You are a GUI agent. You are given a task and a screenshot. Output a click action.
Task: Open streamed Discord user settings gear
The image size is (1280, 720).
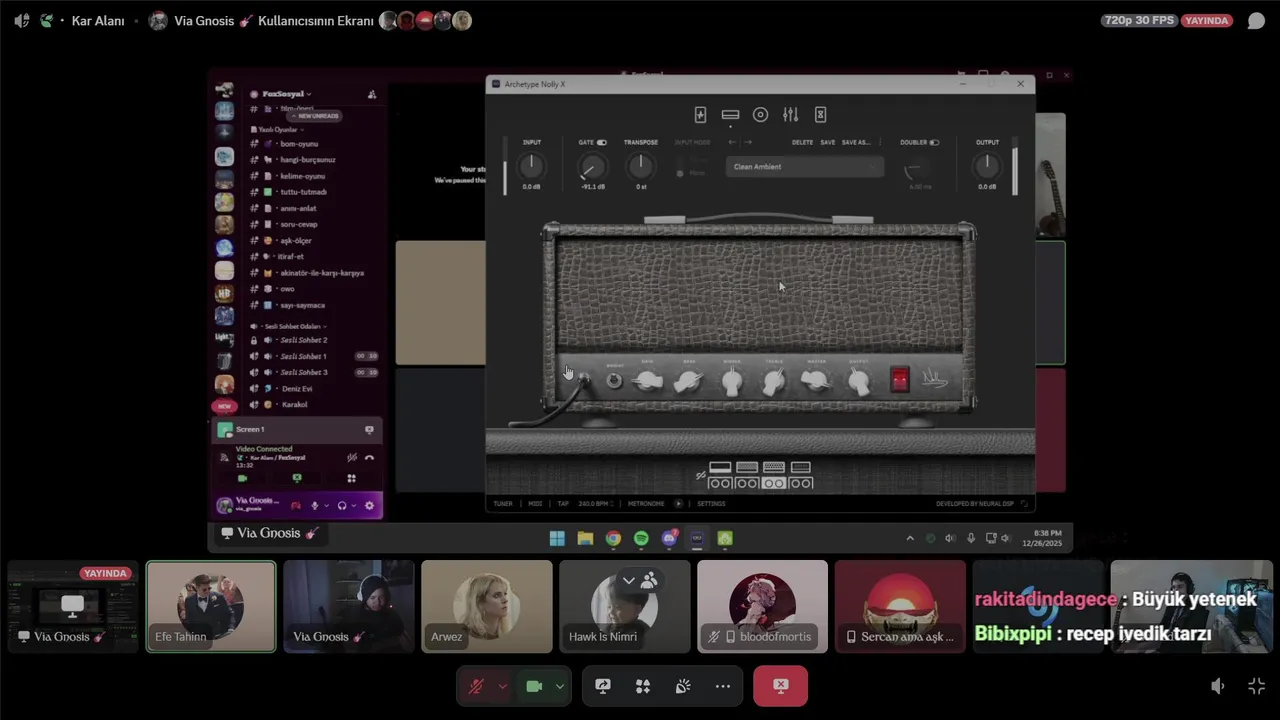[369, 506]
